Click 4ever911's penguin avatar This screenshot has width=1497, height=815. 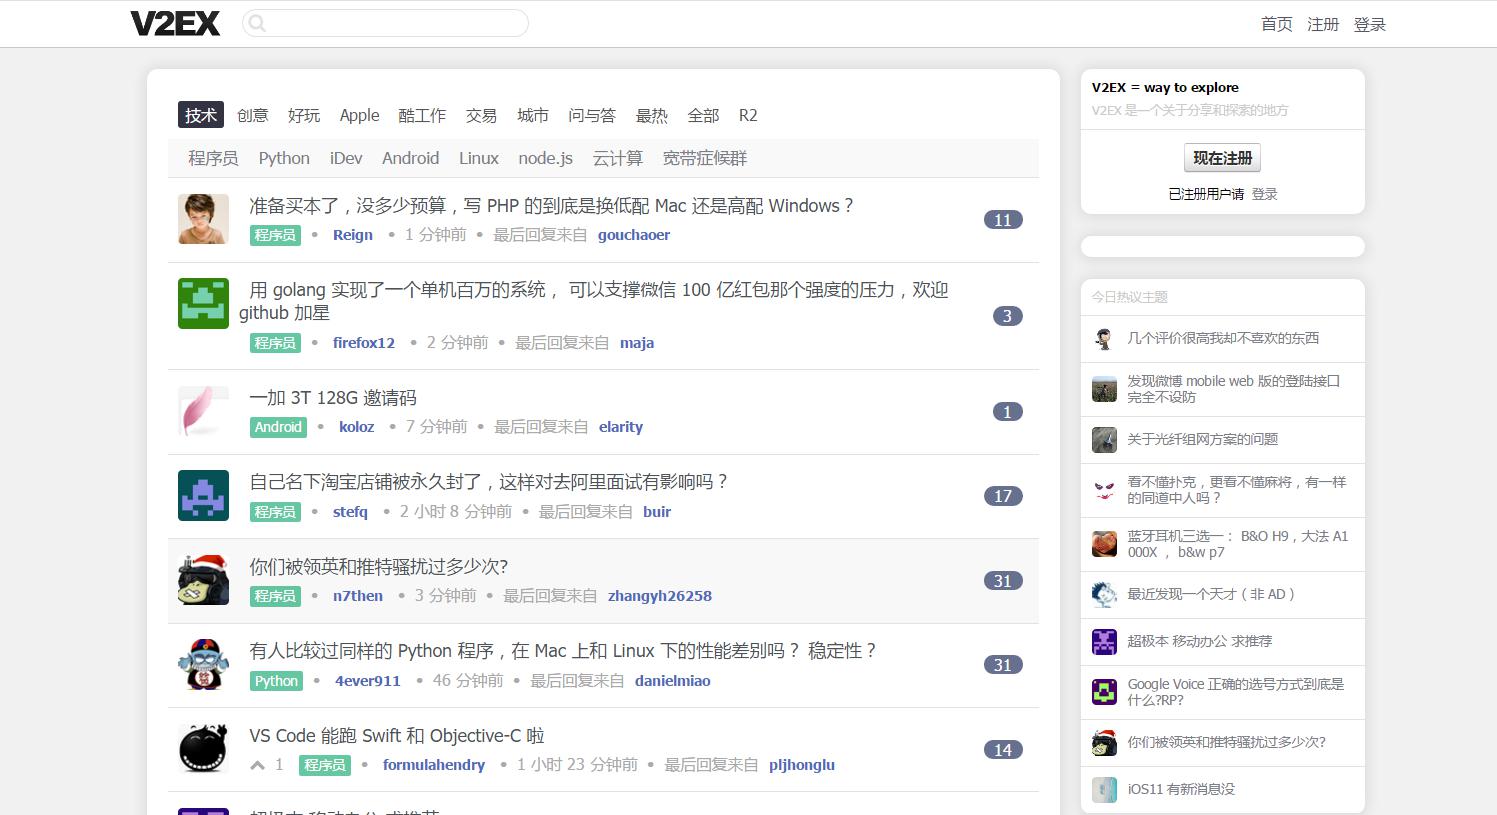(x=203, y=665)
